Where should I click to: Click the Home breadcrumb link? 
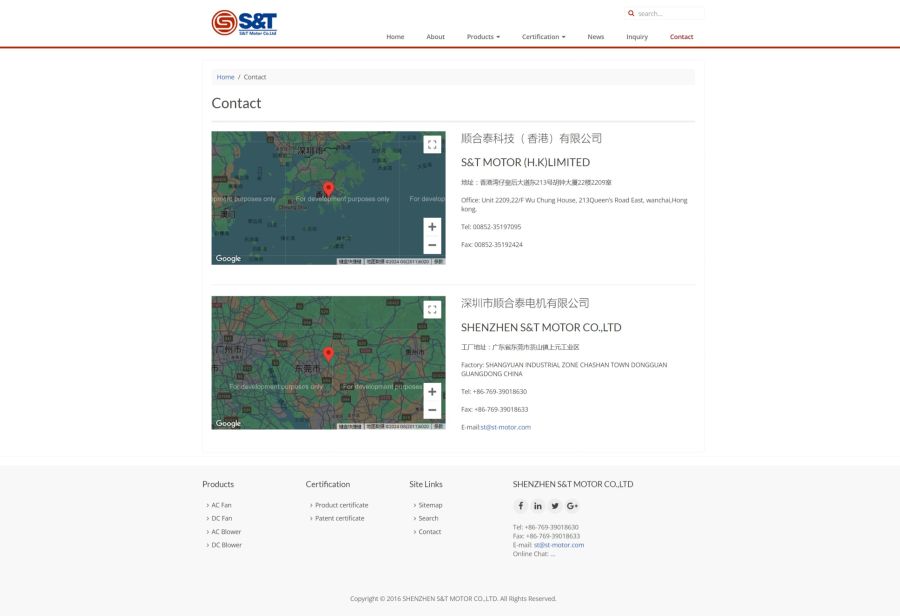[225, 77]
